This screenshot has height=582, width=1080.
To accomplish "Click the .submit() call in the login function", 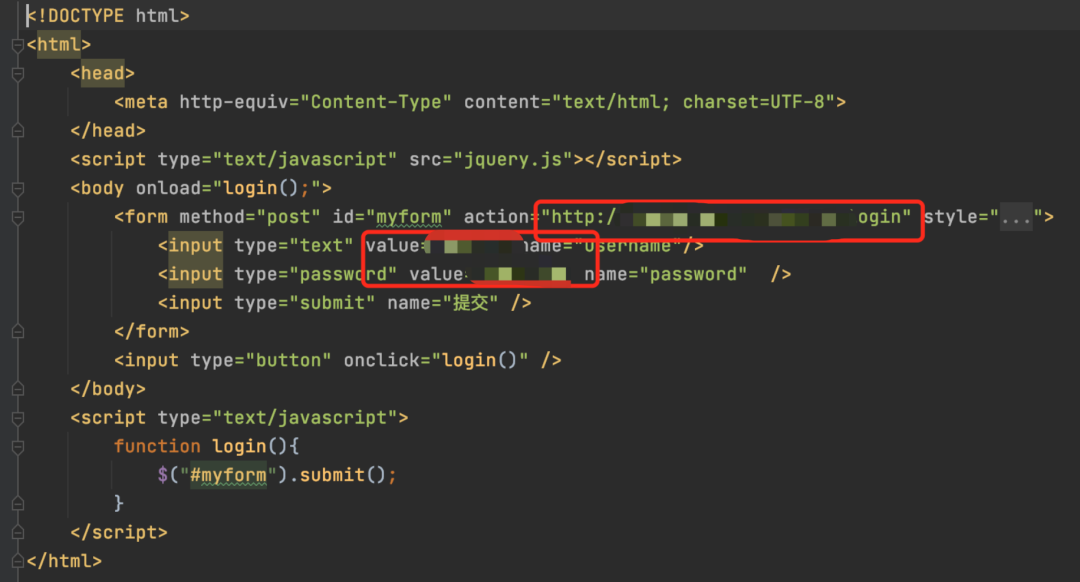I will coord(338,475).
